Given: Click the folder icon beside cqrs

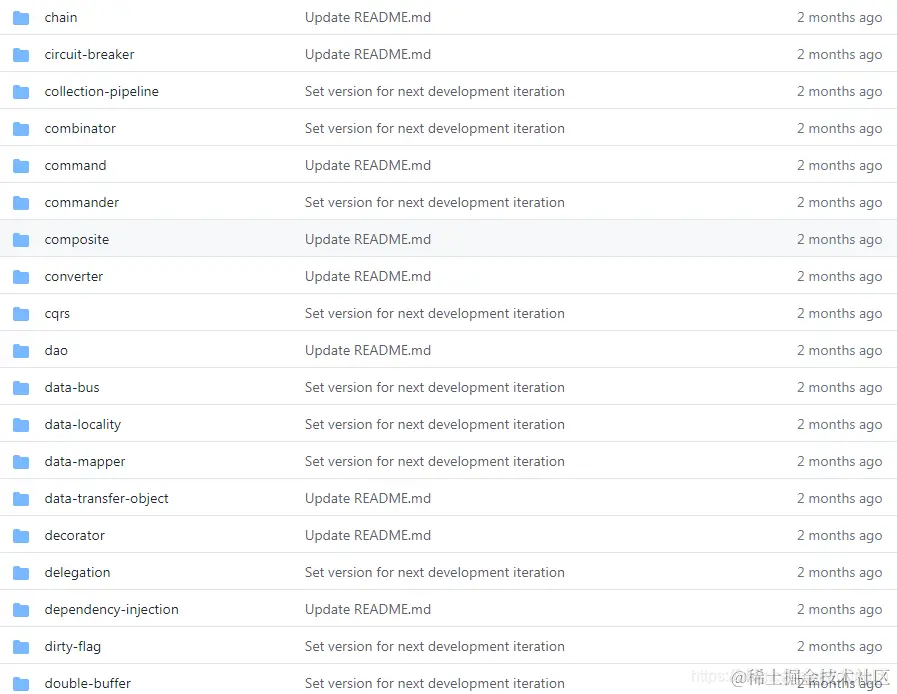Looking at the screenshot, I should (x=21, y=314).
